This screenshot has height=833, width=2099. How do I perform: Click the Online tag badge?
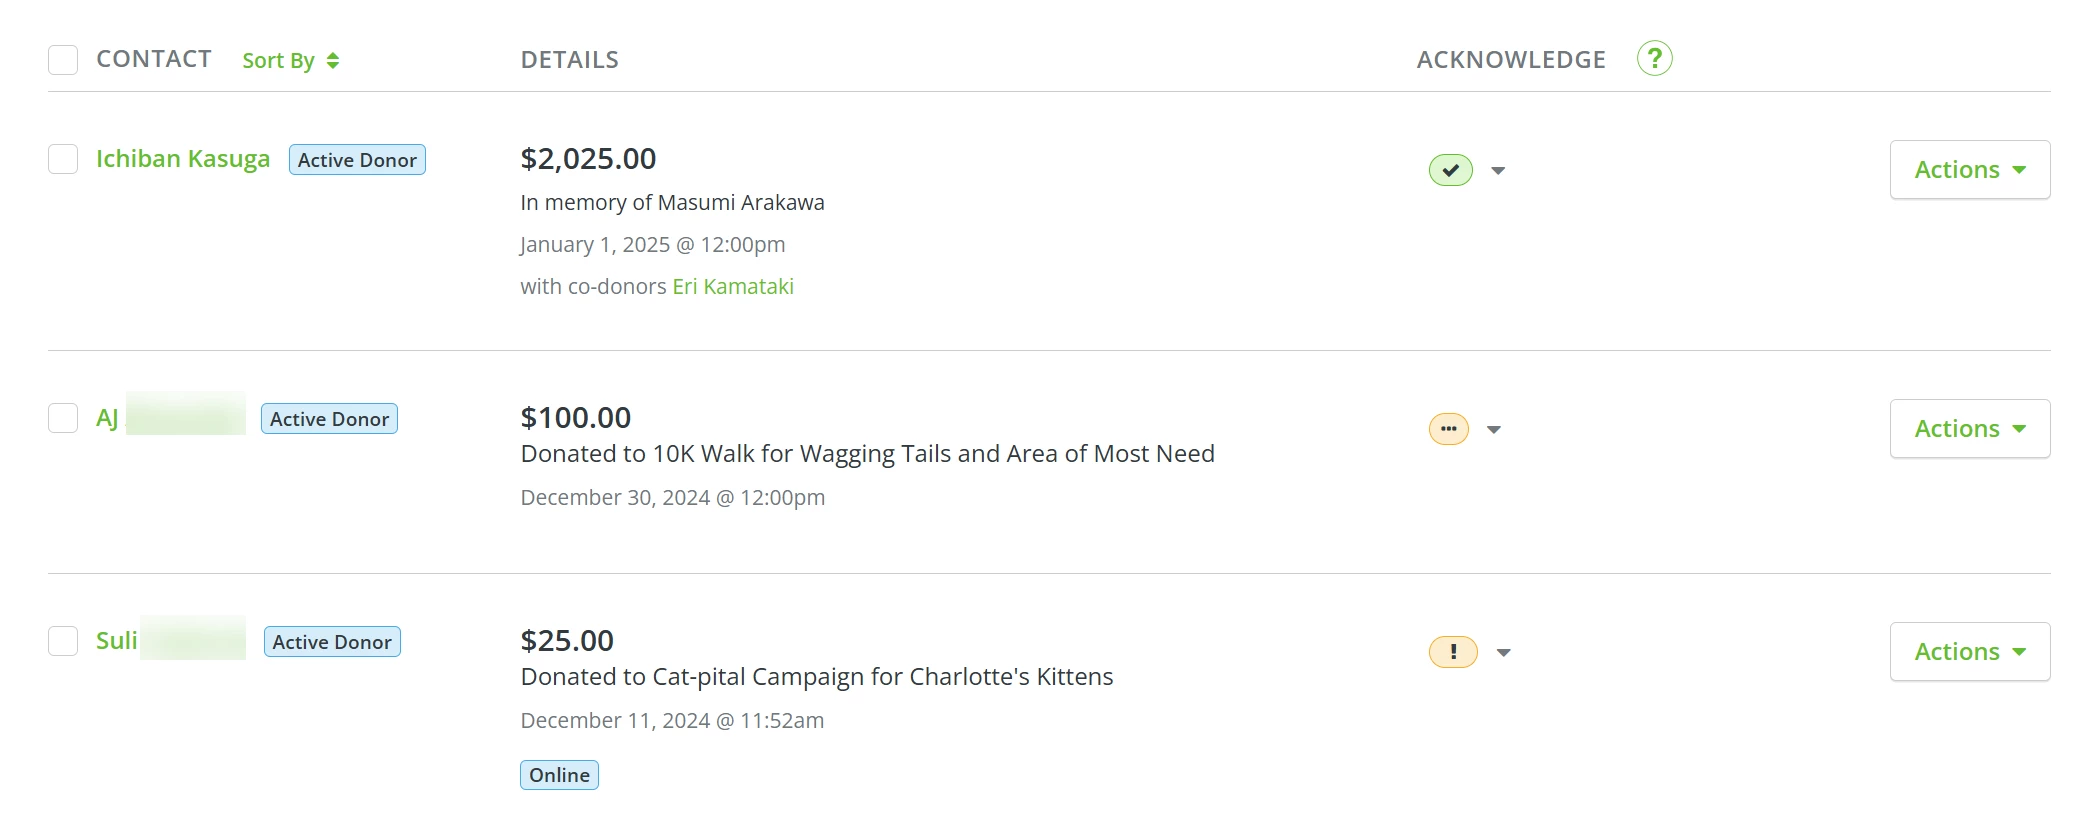point(559,775)
